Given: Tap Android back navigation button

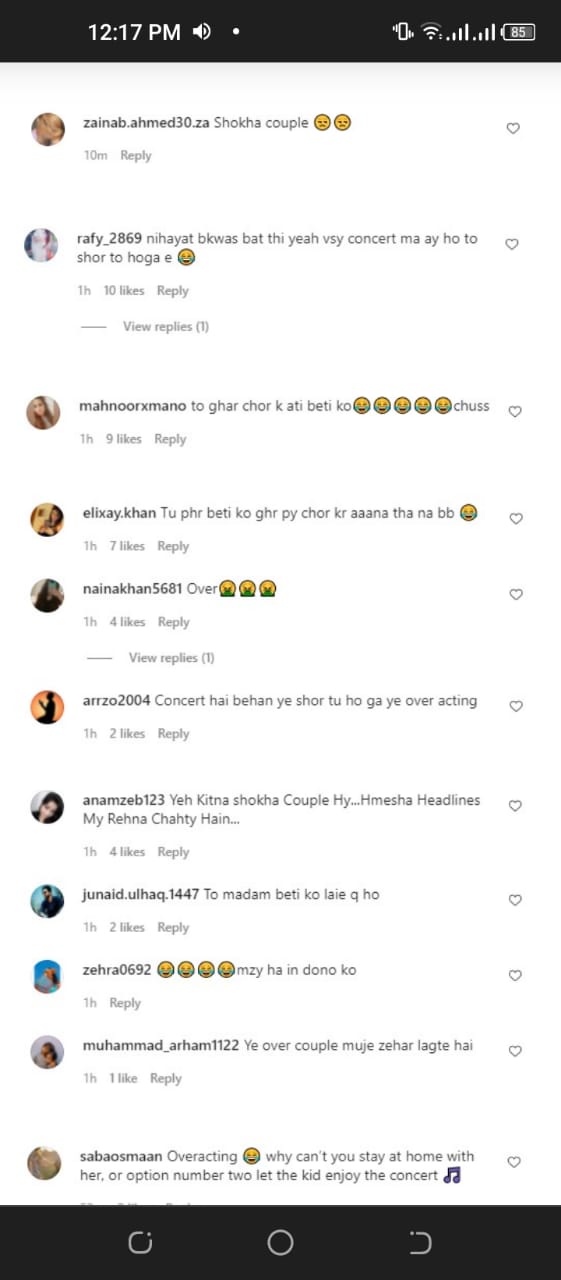Looking at the screenshot, I should (x=420, y=1243).
